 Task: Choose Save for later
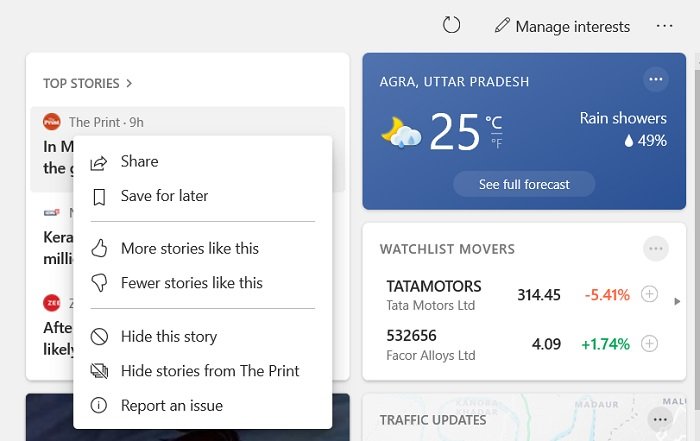coord(164,196)
